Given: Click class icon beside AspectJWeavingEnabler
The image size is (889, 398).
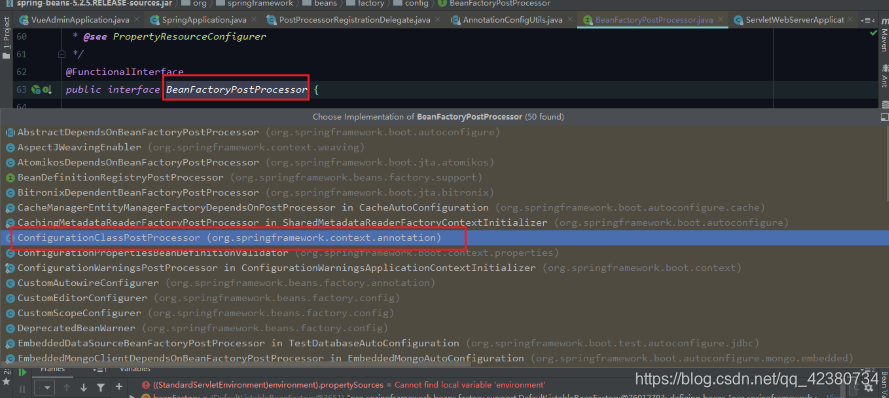Looking at the screenshot, I should (x=10, y=147).
